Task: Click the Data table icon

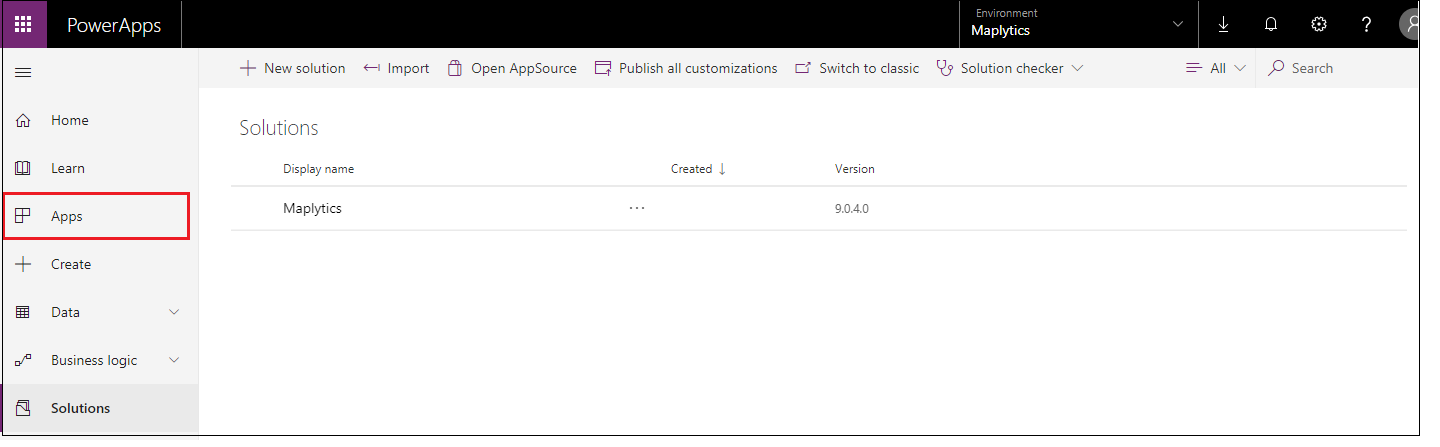Action: 23,312
